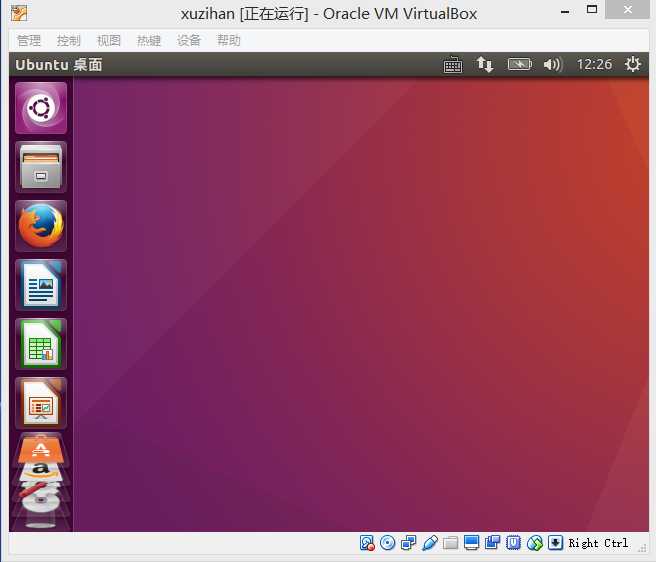
Task: Minimize the VirtualBox window
Action: tap(565, 11)
